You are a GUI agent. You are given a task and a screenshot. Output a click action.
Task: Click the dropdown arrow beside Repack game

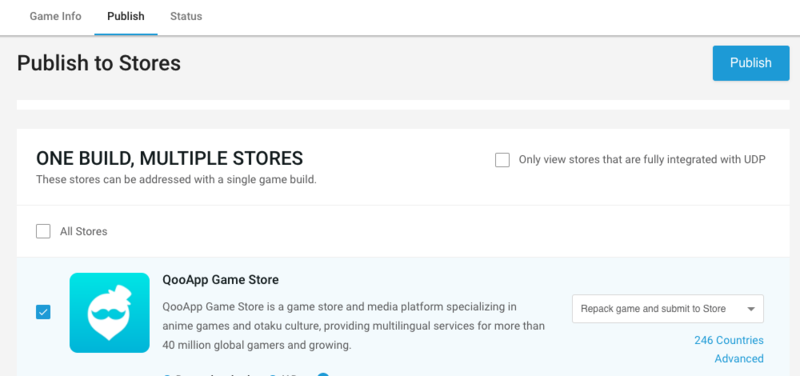[x=751, y=309]
